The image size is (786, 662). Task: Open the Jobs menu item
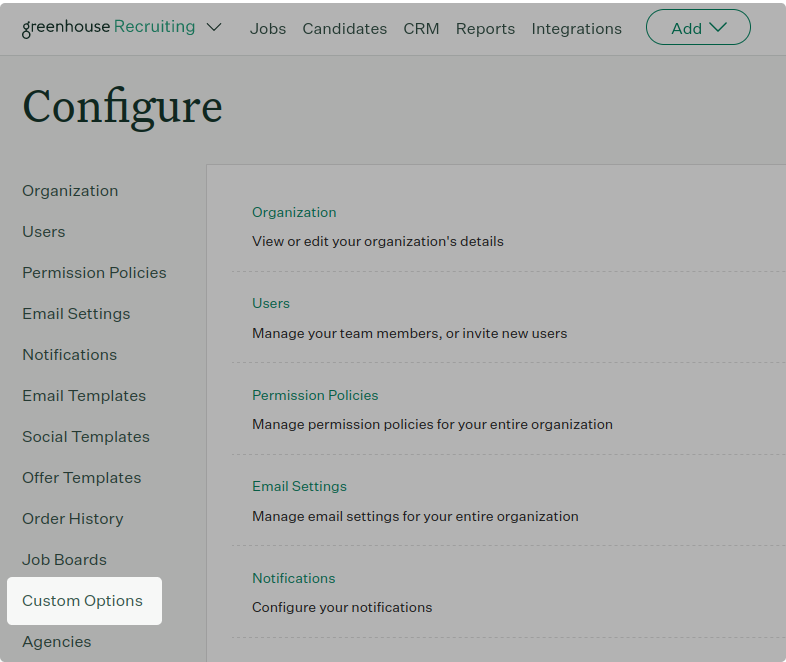(x=268, y=28)
